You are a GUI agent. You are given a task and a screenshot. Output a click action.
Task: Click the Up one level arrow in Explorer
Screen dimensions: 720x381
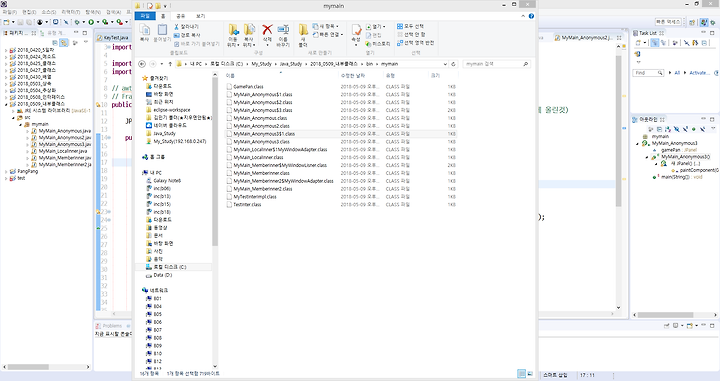tap(170, 64)
